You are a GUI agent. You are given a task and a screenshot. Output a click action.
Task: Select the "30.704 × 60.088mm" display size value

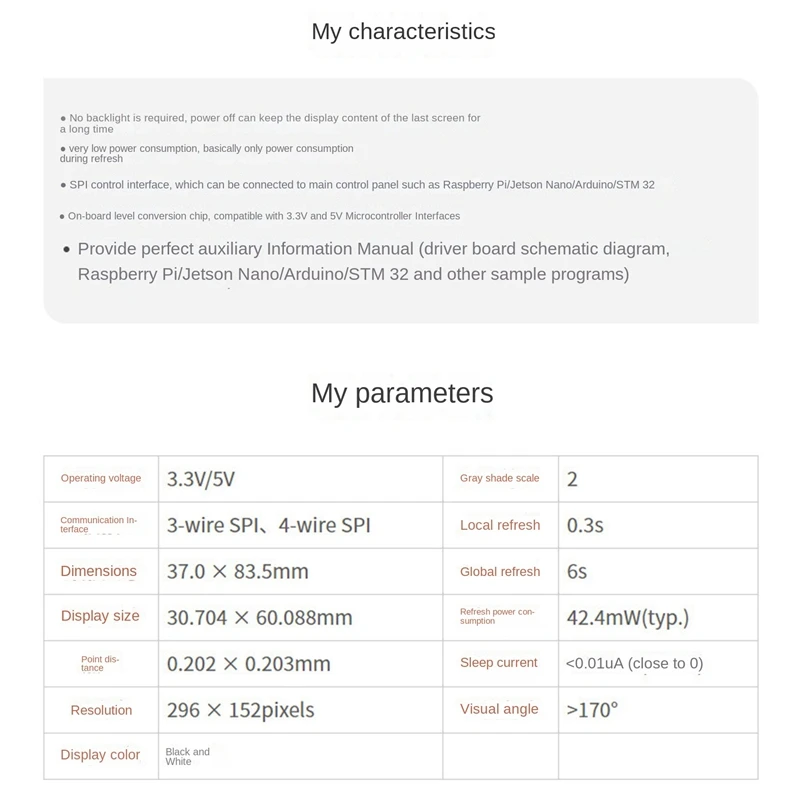[259, 617]
